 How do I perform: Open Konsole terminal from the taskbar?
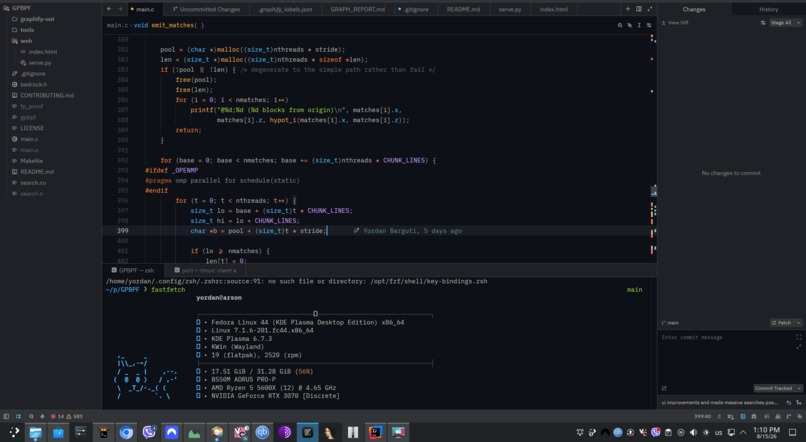pyautogui.click(x=103, y=432)
